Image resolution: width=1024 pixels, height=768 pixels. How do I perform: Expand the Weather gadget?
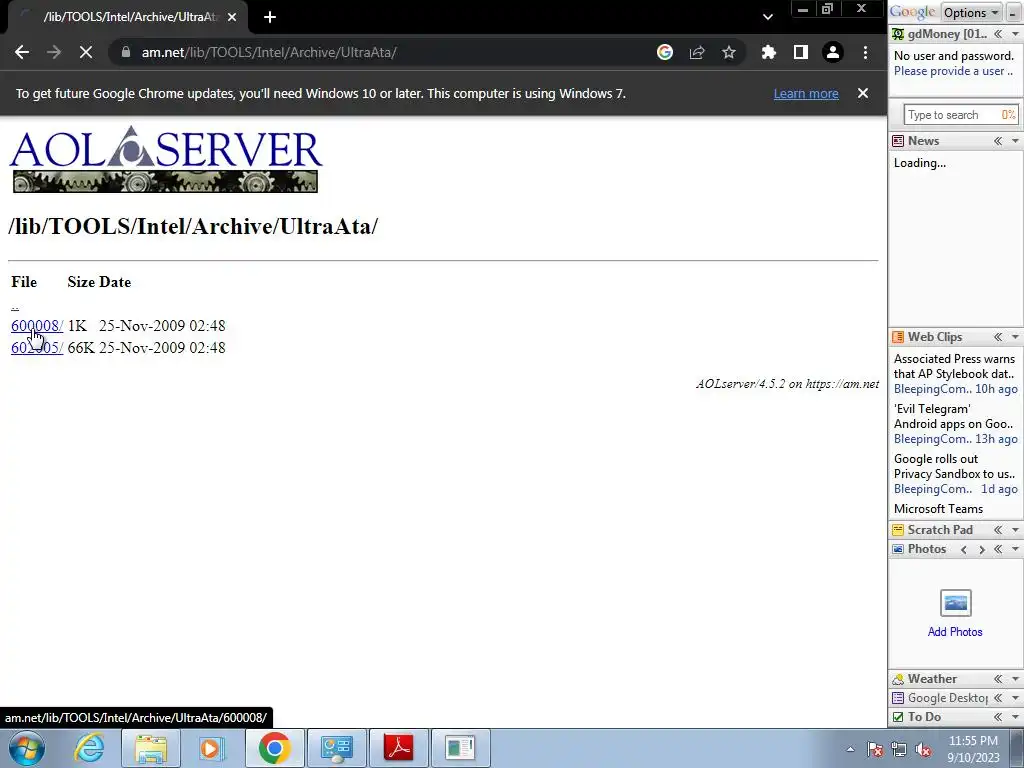coord(998,679)
